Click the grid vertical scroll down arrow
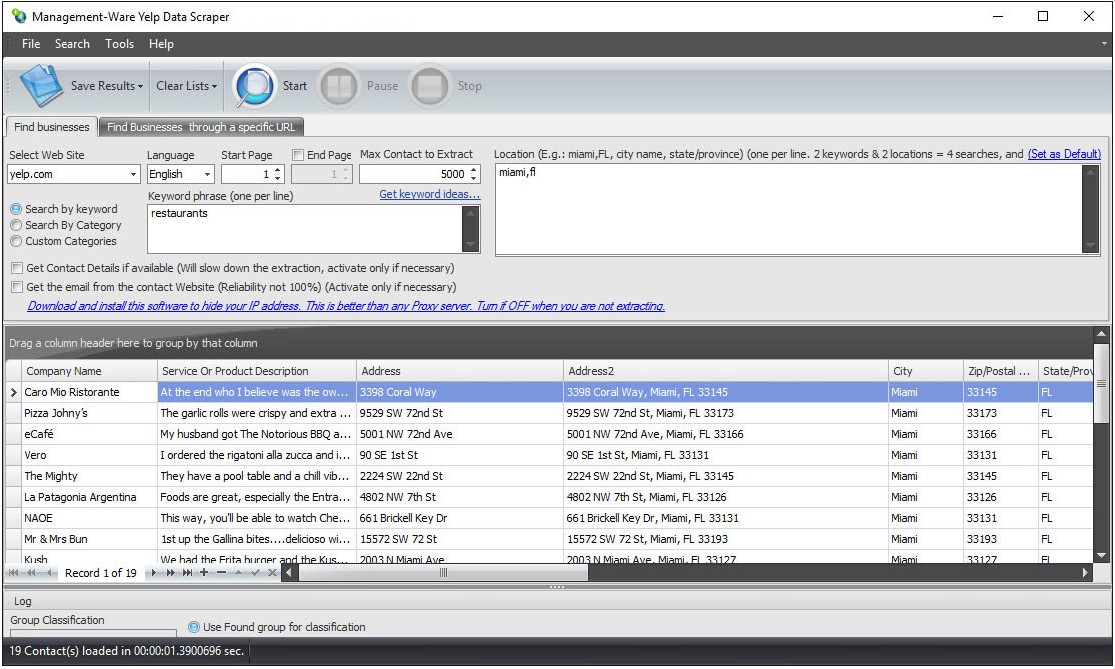This screenshot has width=1115, height=669. [1101, 555]
